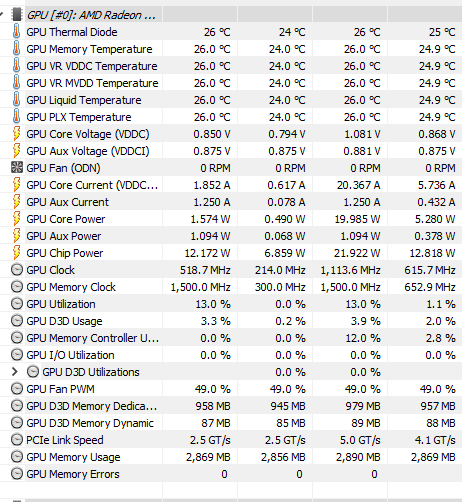Select the GPU [#0]: AMD Radeon header row

231,15
